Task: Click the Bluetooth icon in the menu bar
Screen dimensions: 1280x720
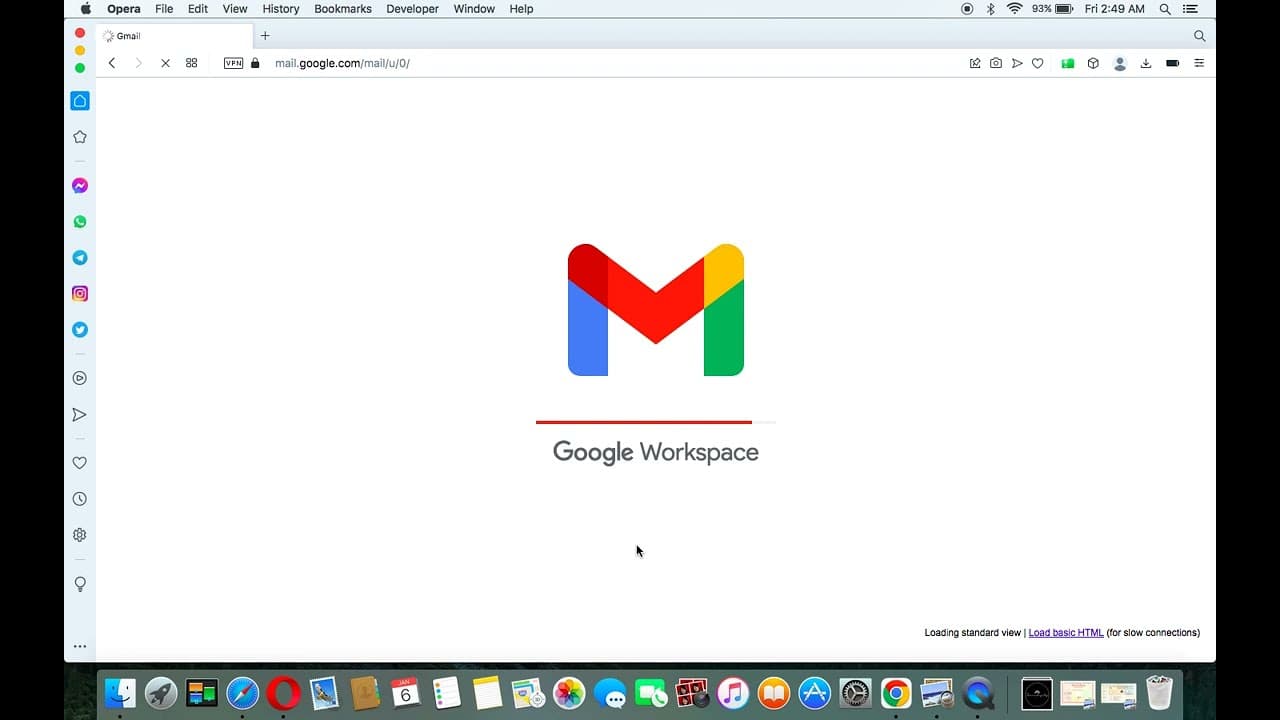Action: (991, 9)
